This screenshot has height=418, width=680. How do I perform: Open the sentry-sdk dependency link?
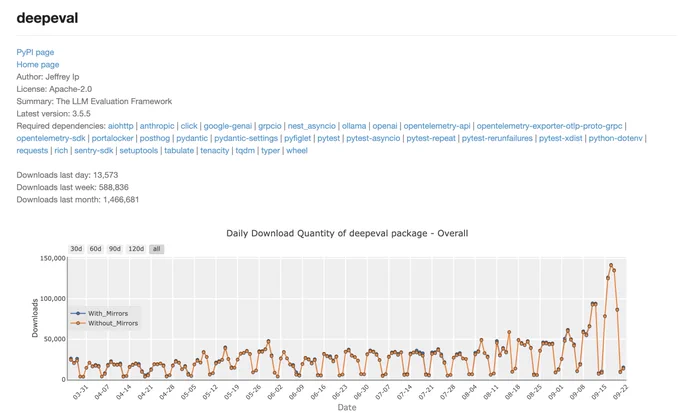[94, 150]
